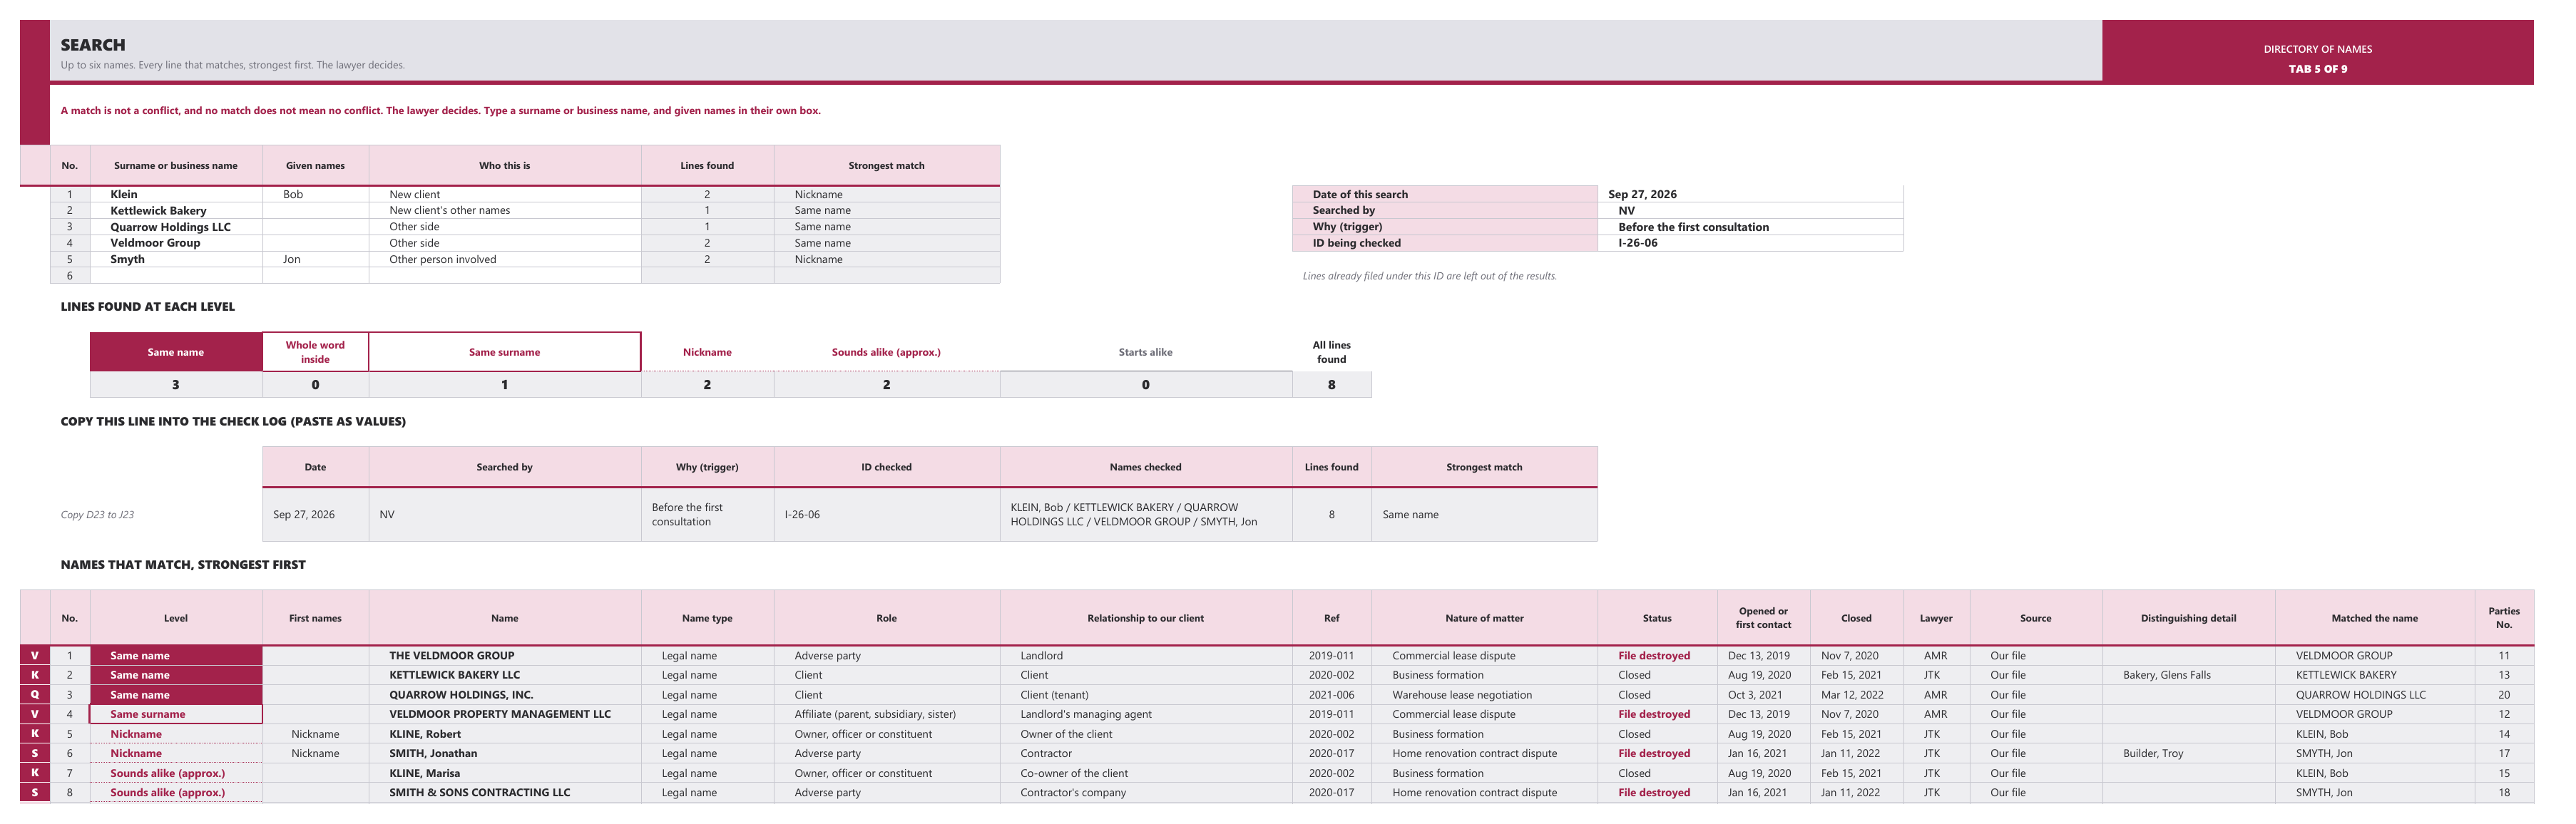Image resolution: width=2576 pixels, height=824 pixels.
Task: Click the KLINE, Marisa result name
Action: click(505, 773)
